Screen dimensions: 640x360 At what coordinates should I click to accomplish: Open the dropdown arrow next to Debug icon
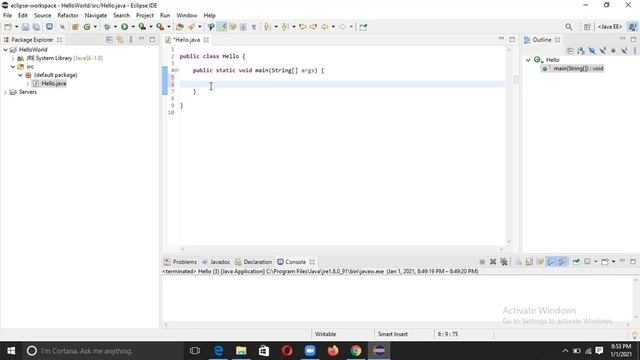click(x=115, y=27)
